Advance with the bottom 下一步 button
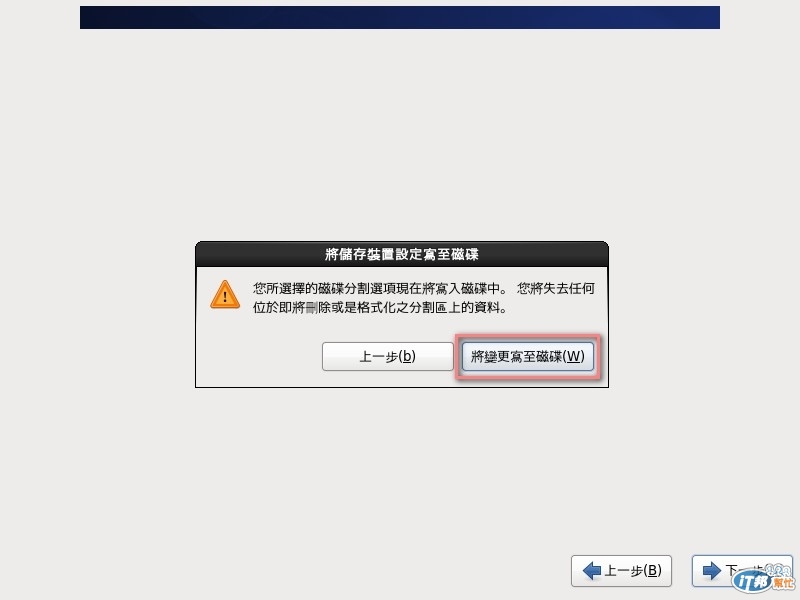800x600 pixels. [742, 570]
